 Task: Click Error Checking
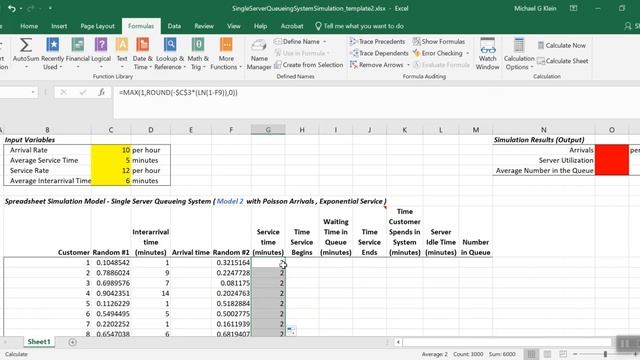pyautogui.click(x=438, y=53)
